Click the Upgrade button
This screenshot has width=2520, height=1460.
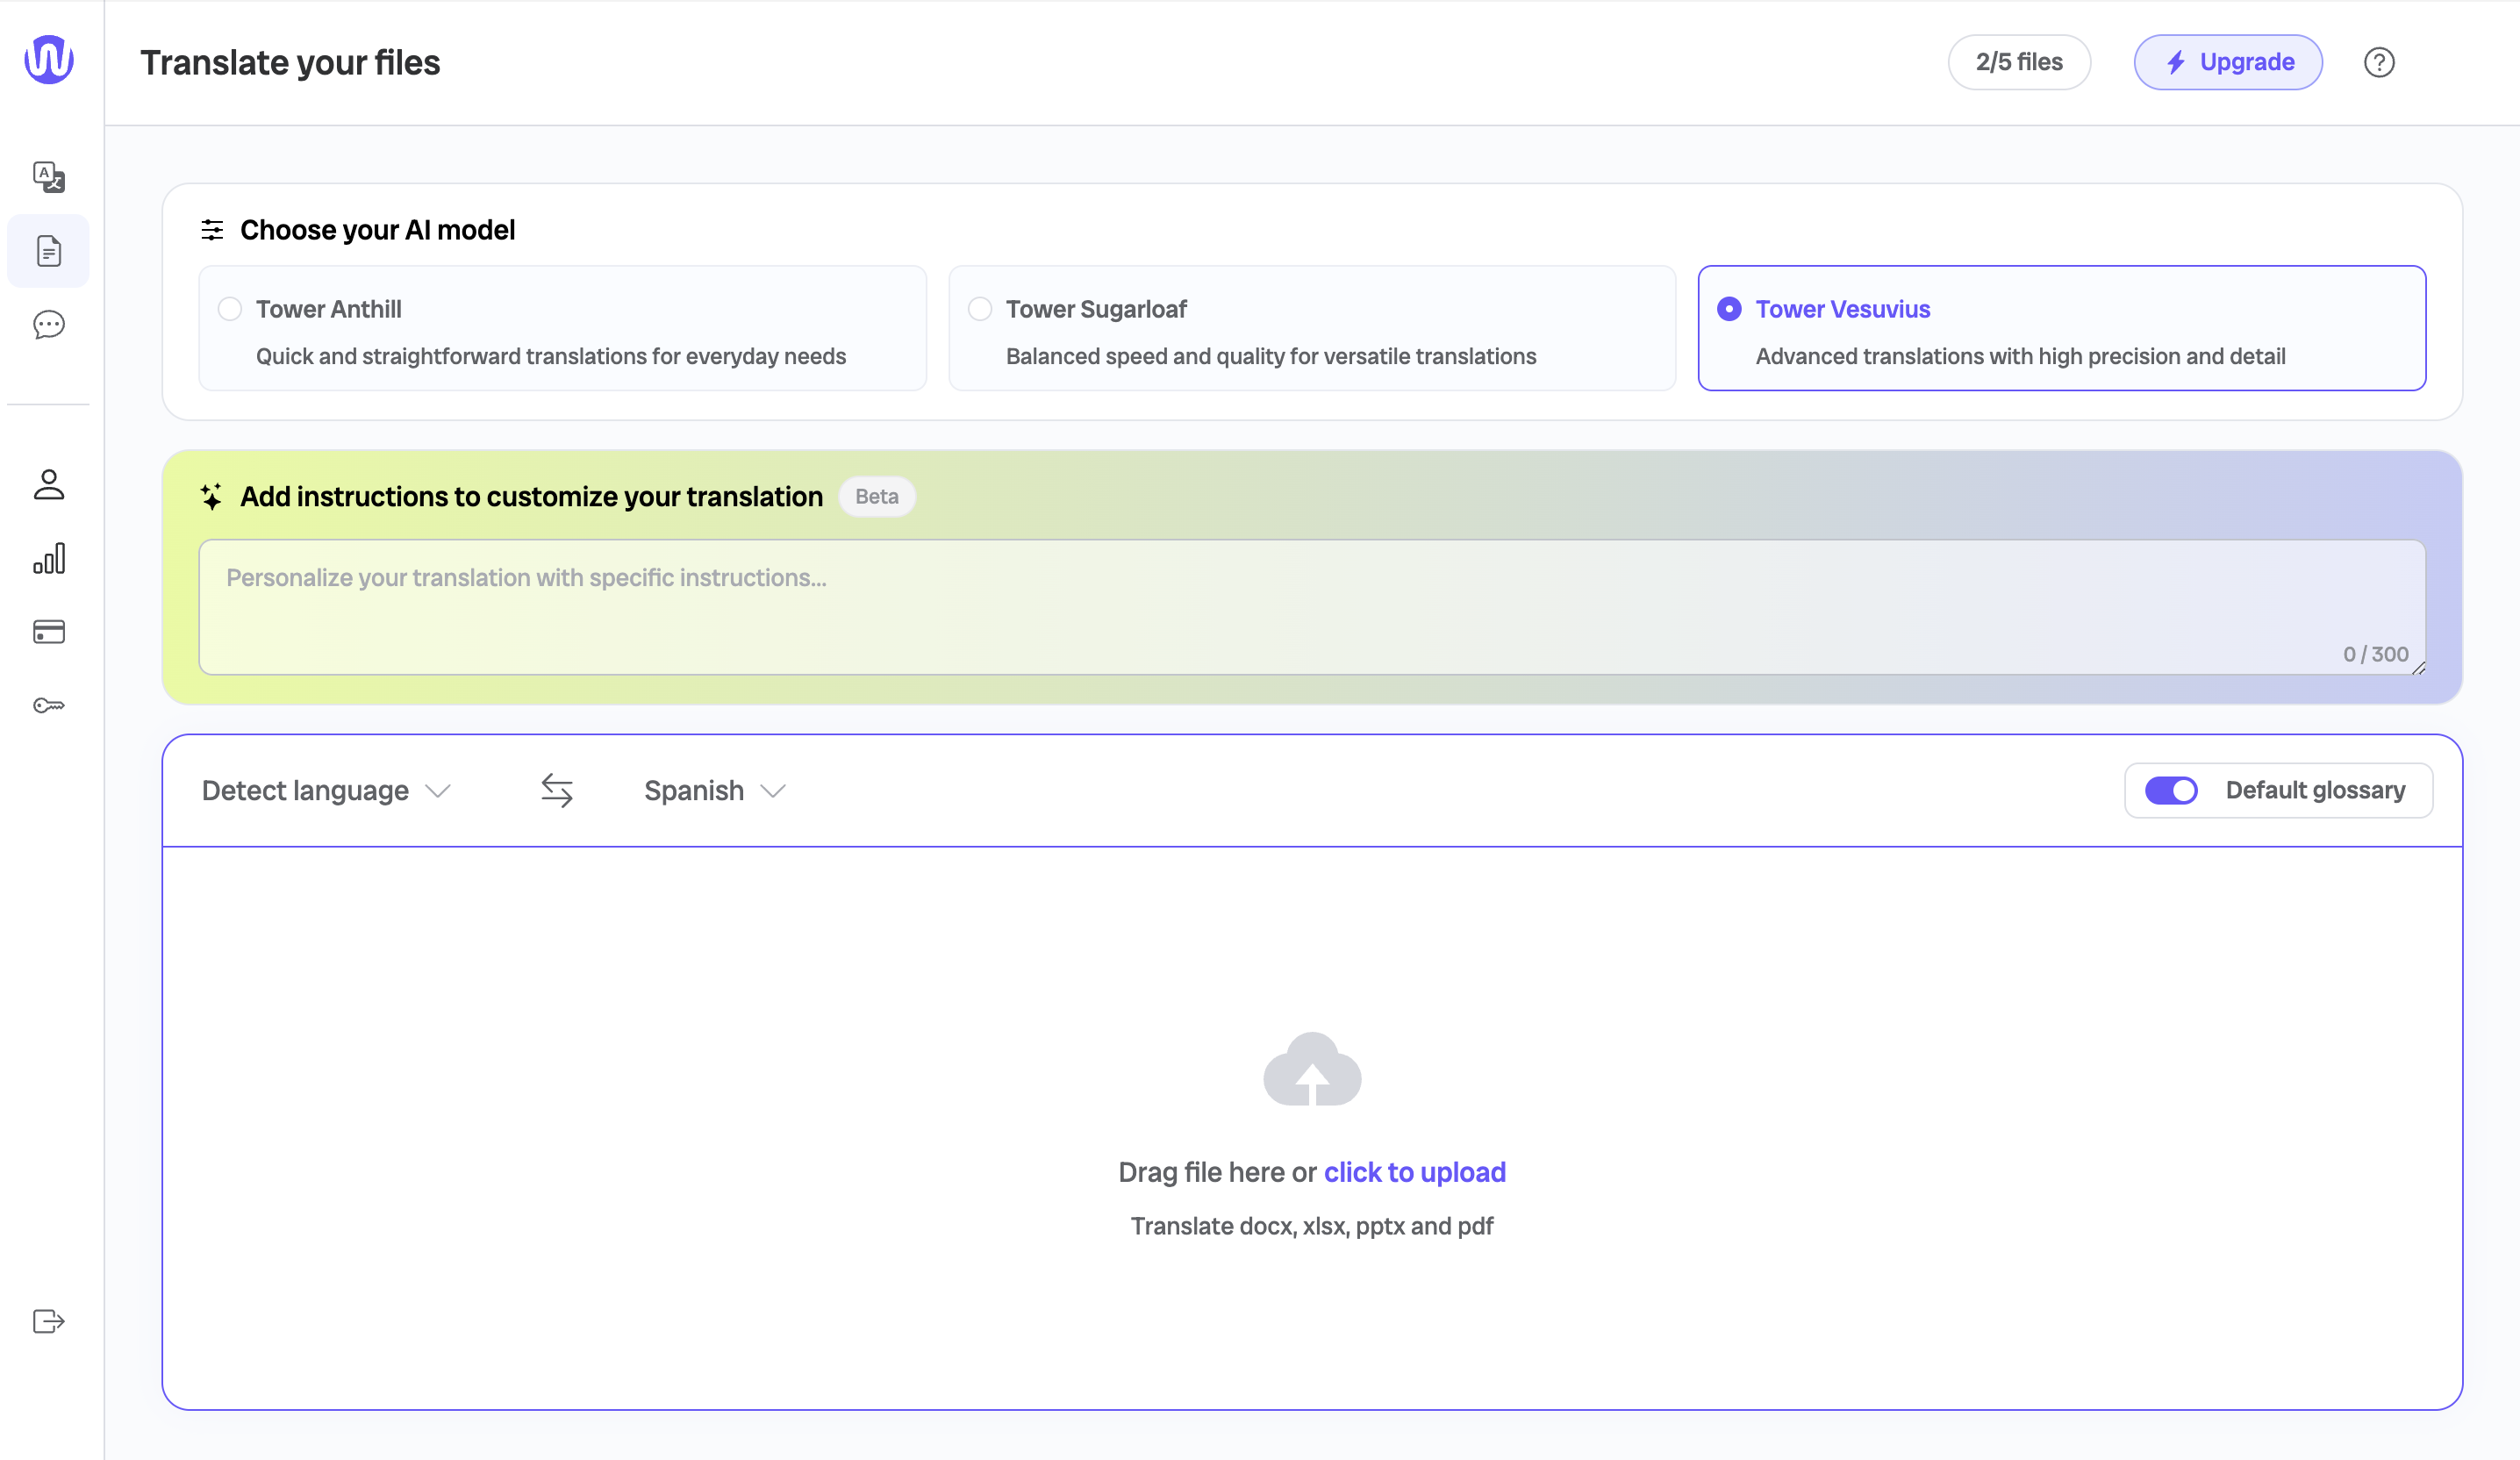(2228, 62)
